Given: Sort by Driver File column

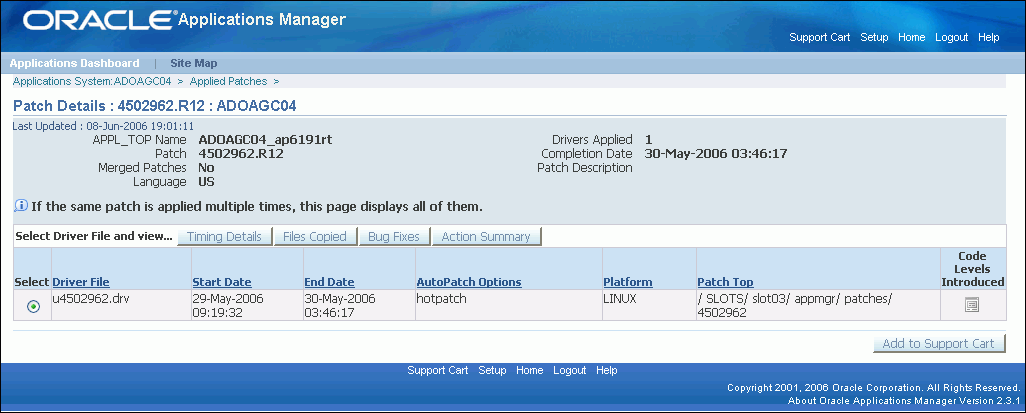Looking at the screenshot, I should pyautogui.click(x=81, y=282).
